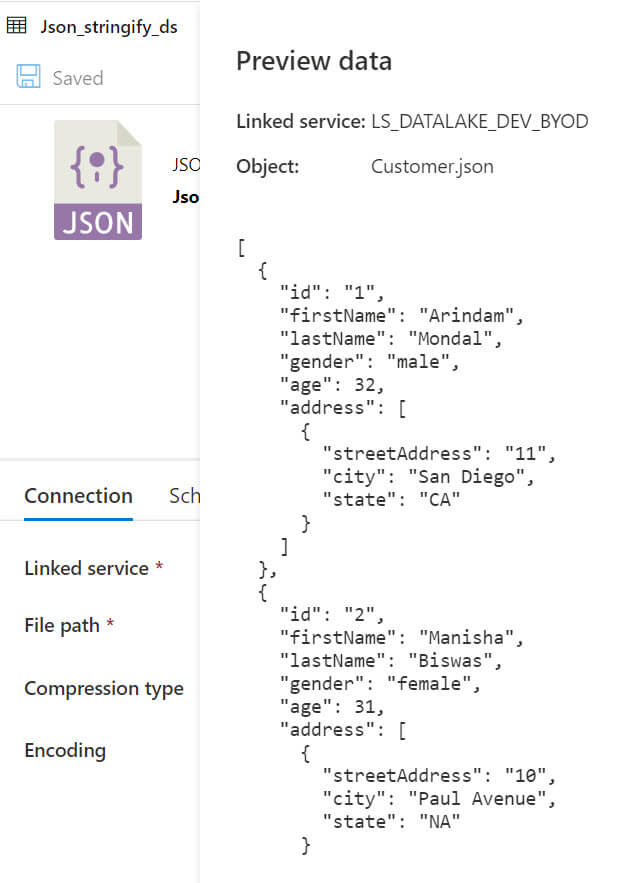This screenshot has width=625, height=883.
Task: Click the table icon beside Json_stringify_ds
Action: coord(17,27)
